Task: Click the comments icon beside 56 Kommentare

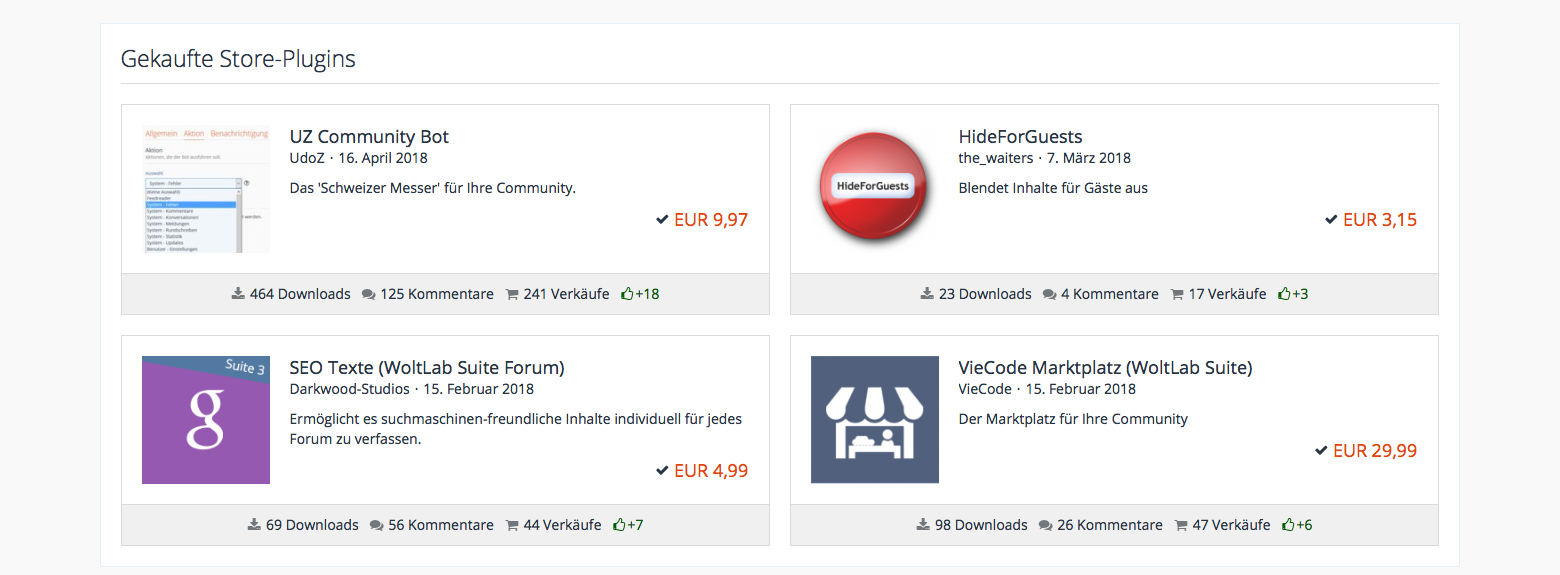Action: point(377,525)
